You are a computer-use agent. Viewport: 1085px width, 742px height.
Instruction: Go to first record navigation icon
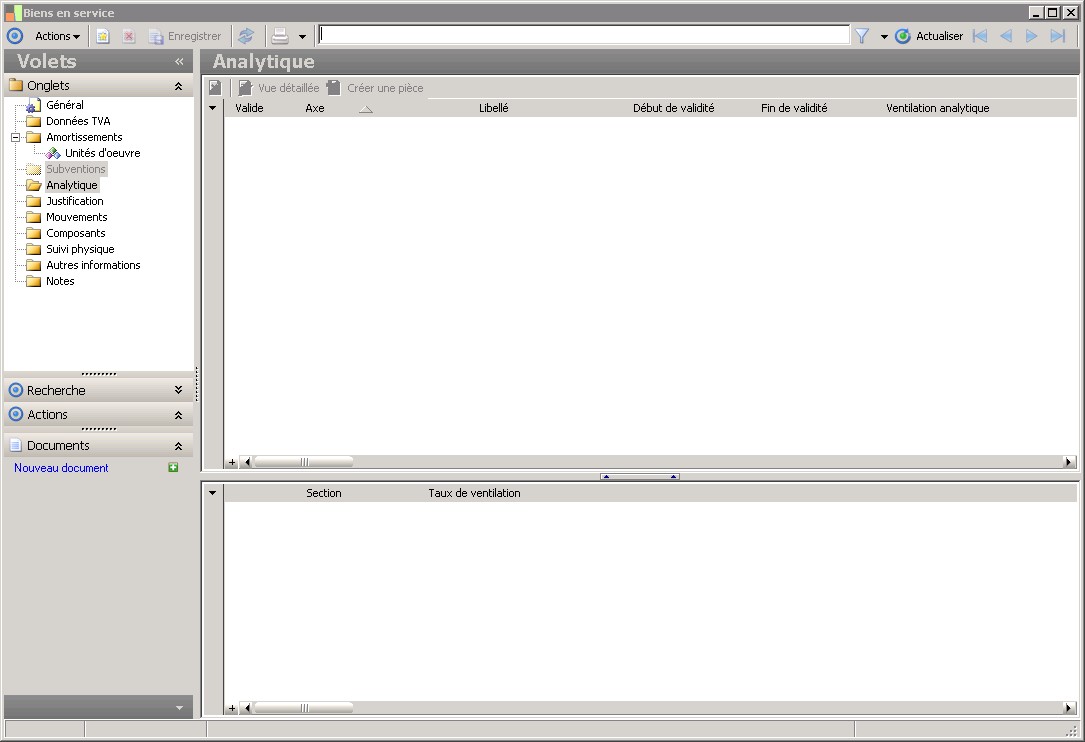[x=980, y=36]
